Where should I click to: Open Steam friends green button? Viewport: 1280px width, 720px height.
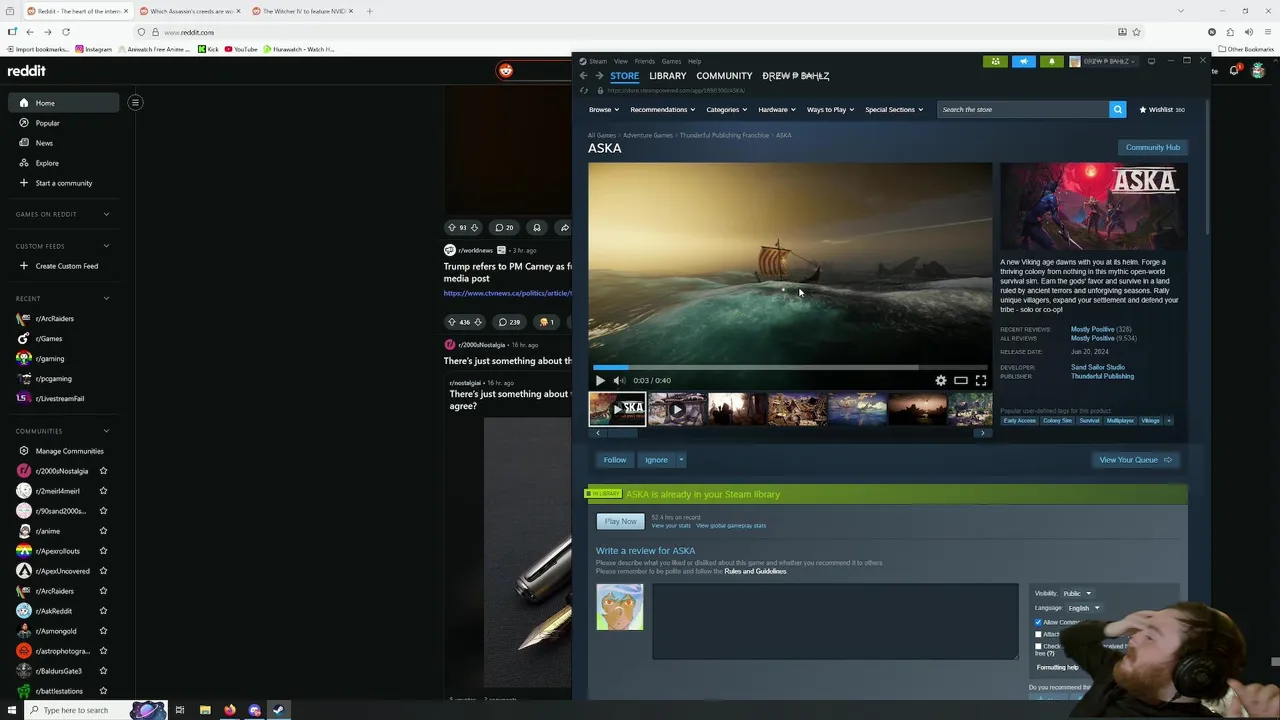[995, 61]
